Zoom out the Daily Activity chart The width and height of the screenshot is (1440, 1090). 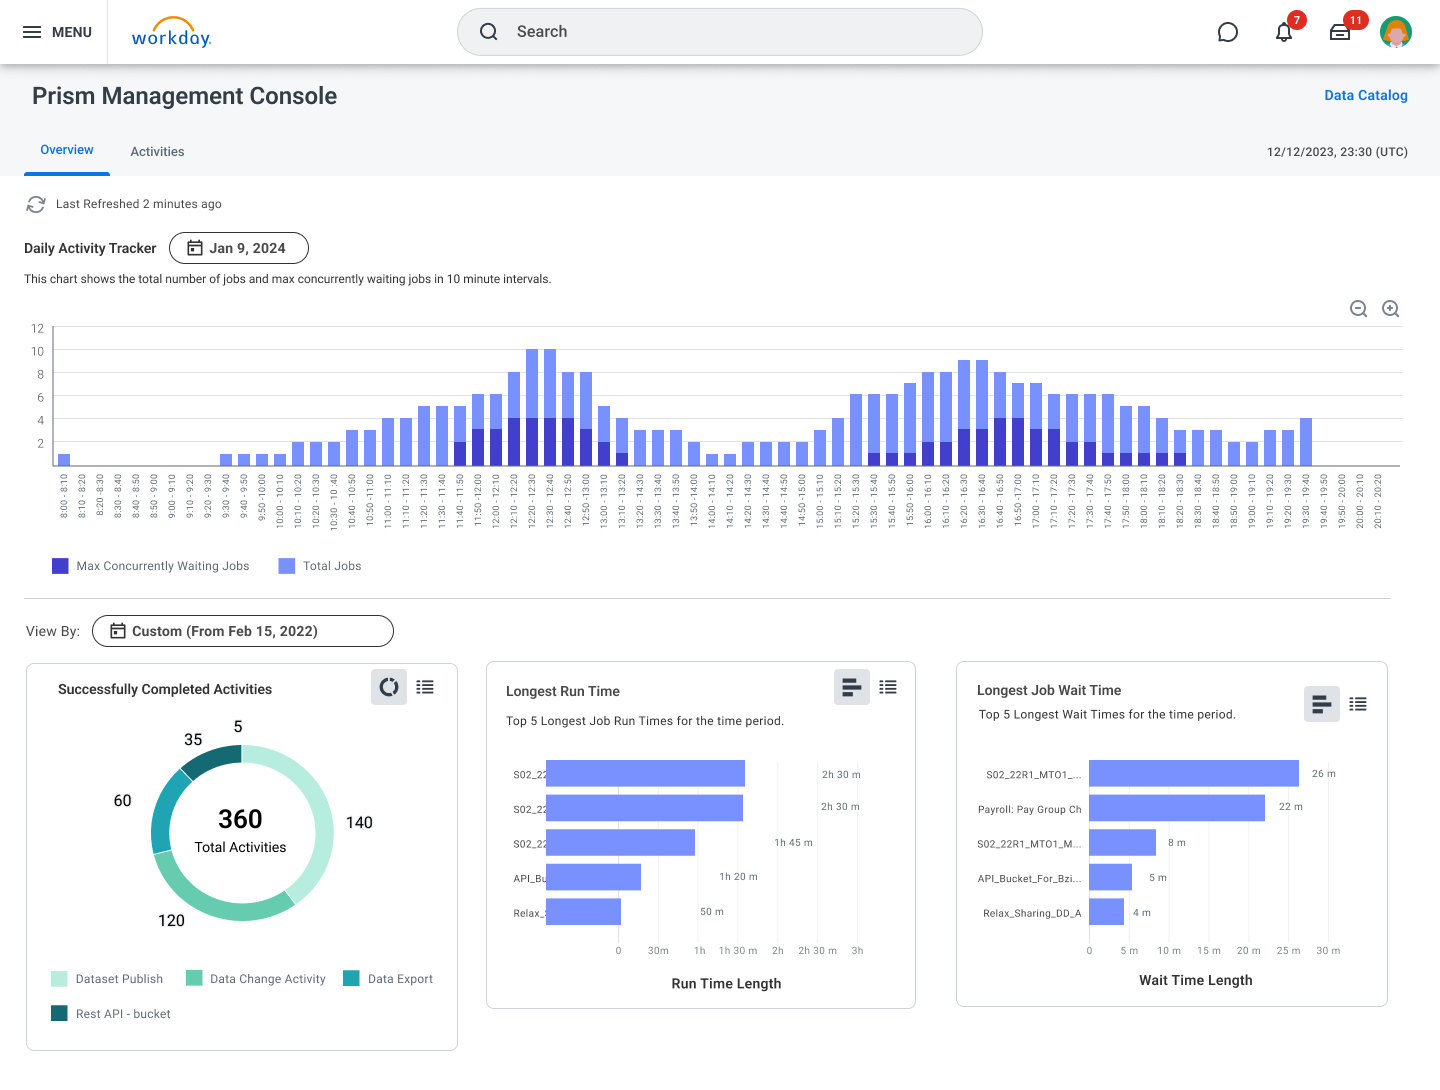tap(1358, 309)
